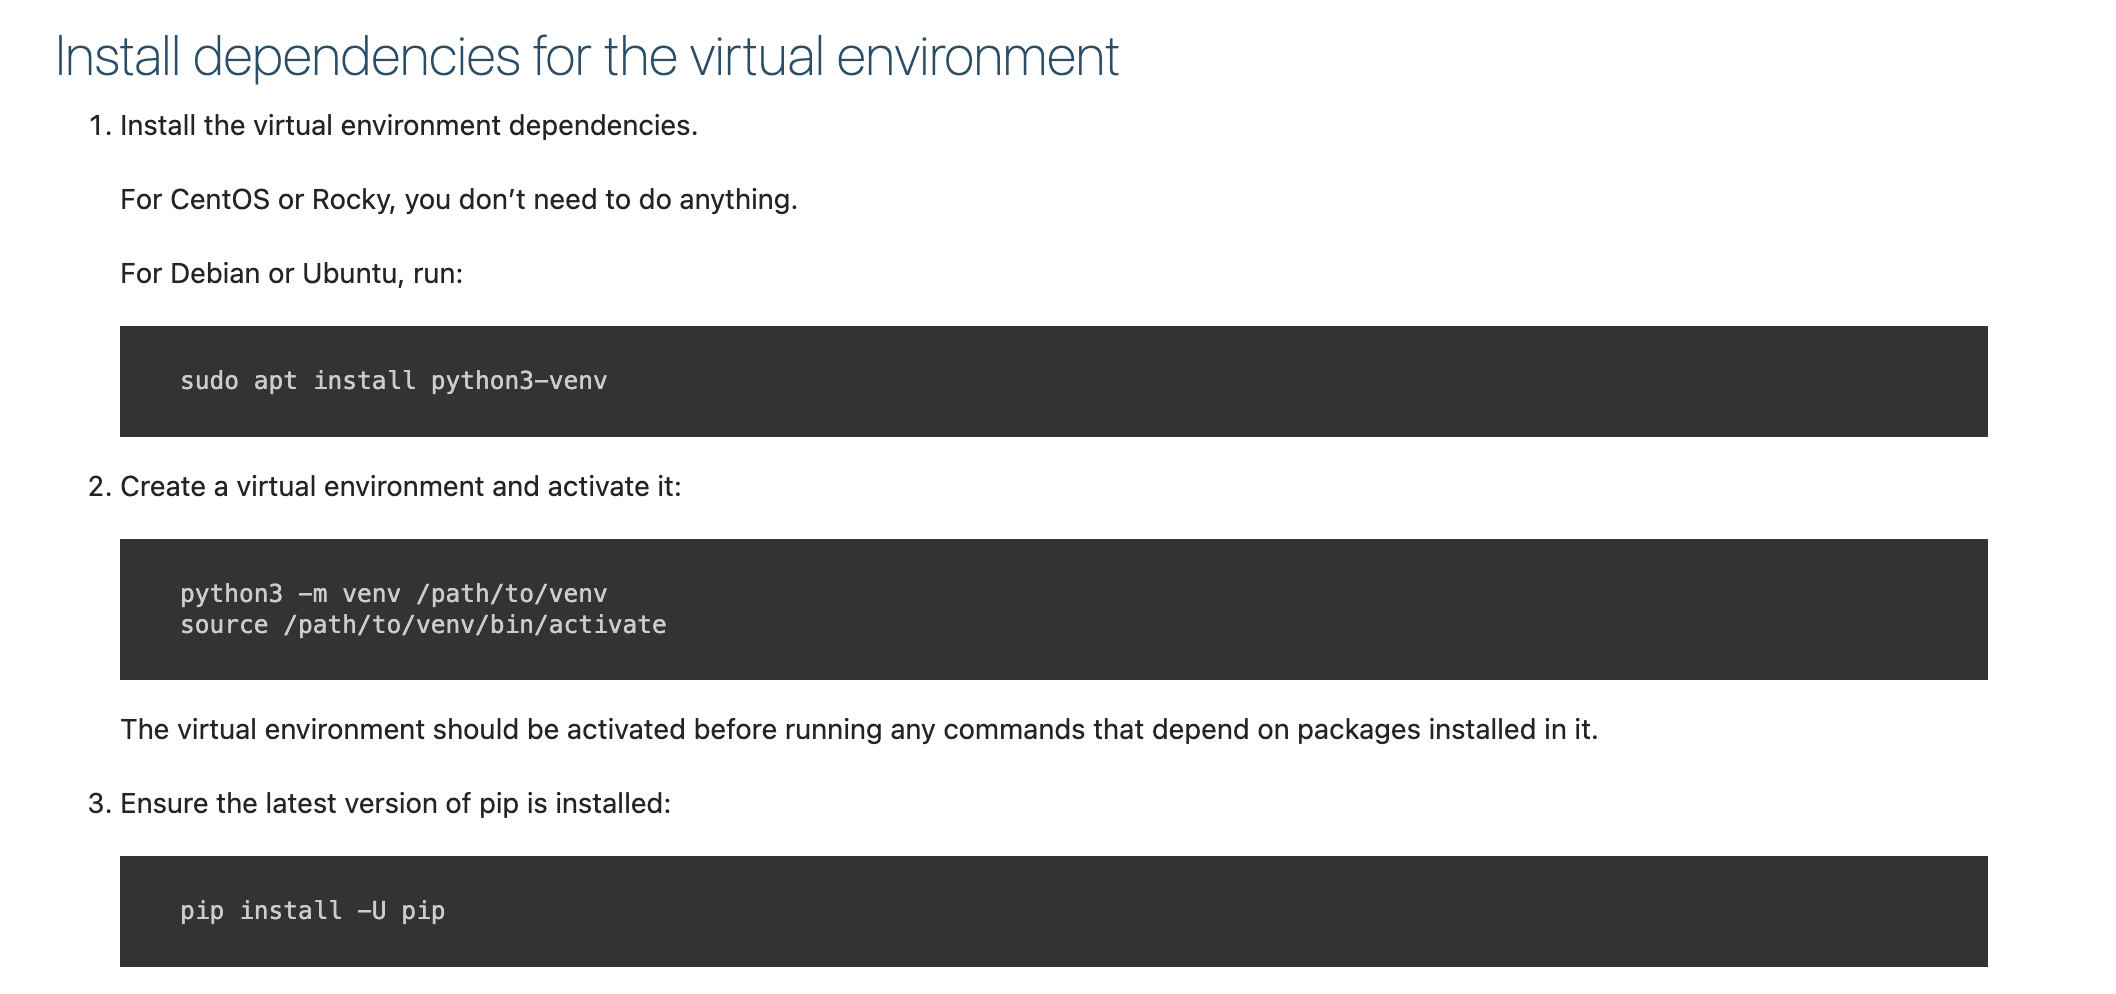Click step 1 text 'Install the virtual environment dependencies.'

coord(408,126)
